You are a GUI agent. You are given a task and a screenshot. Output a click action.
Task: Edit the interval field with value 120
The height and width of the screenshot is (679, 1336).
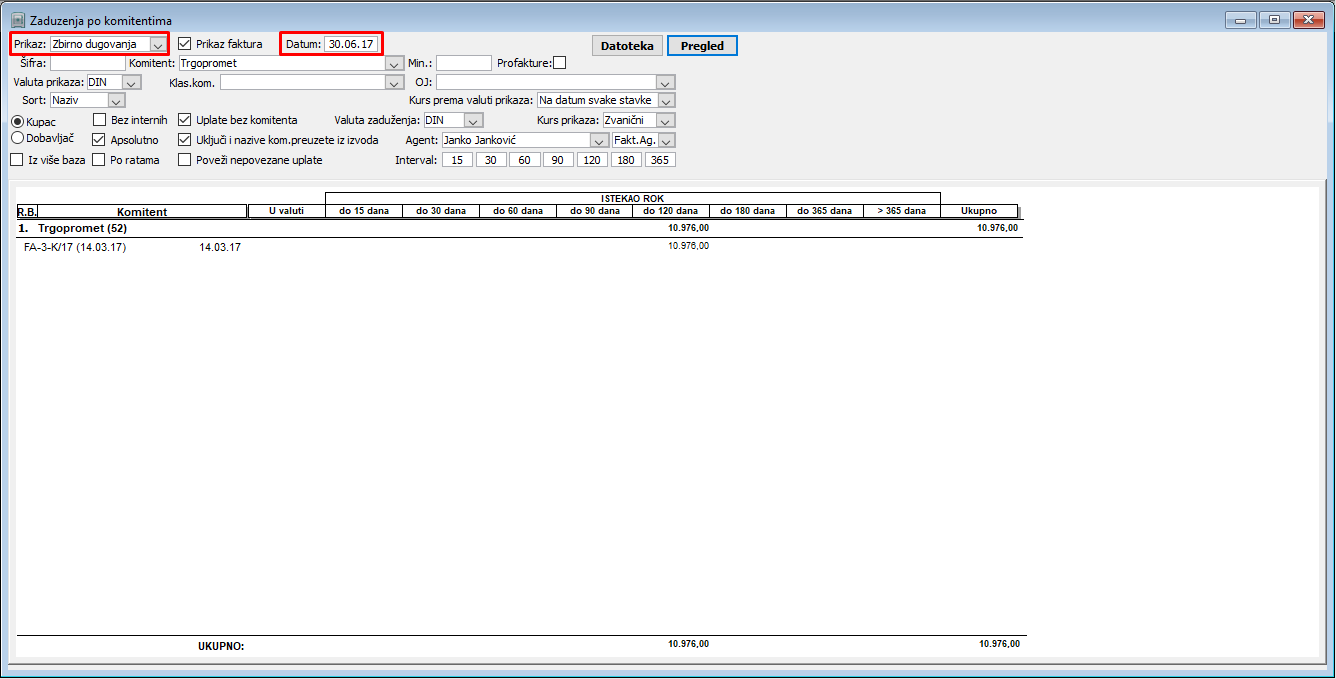click(x=593, y=160)
